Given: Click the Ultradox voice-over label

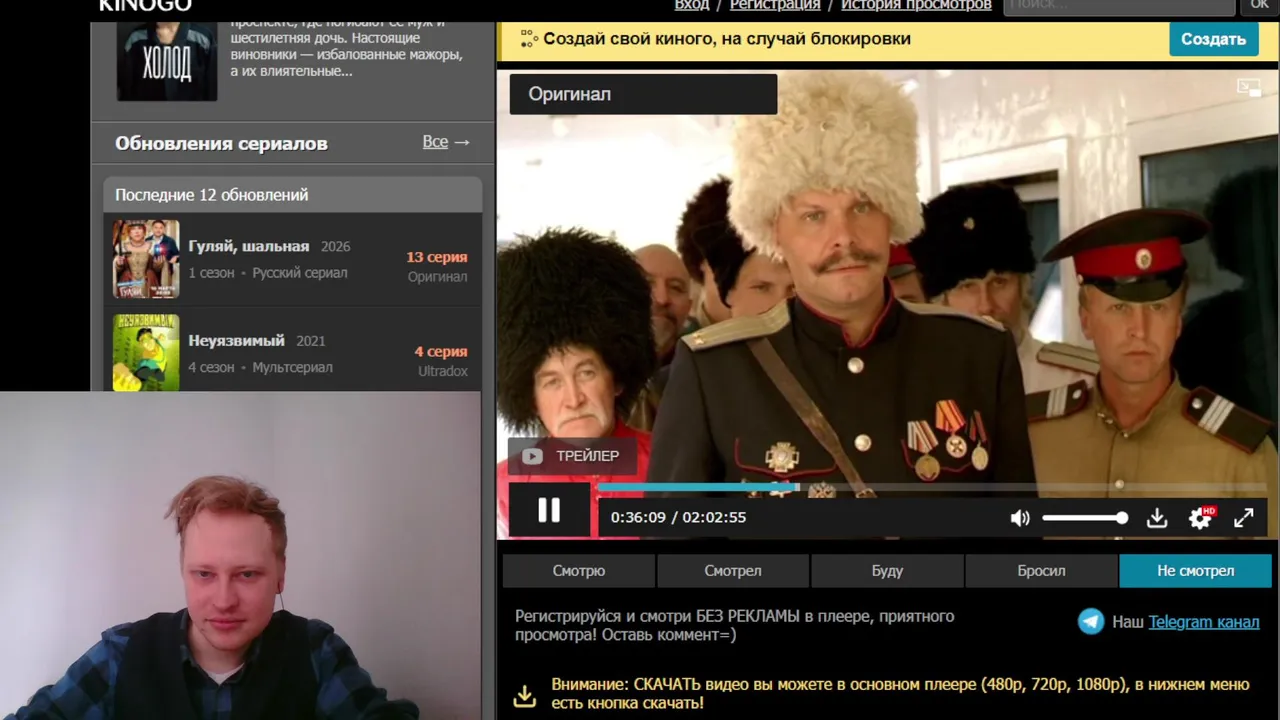Looking at the screenshot, I should [443, 371].
